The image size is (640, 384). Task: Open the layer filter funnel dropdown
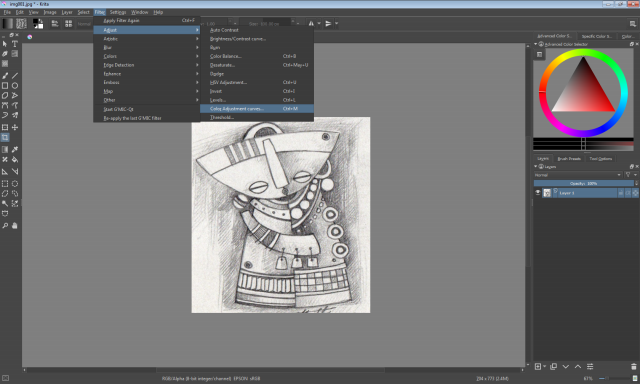(631, 175)
